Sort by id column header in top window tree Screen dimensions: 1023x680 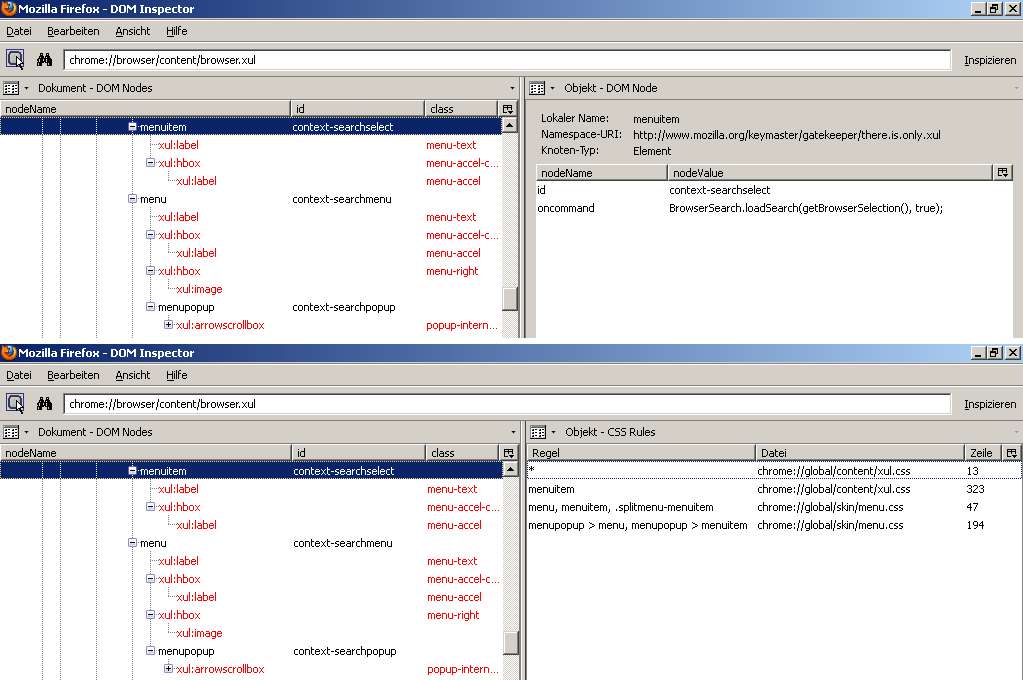click(357, 108)
